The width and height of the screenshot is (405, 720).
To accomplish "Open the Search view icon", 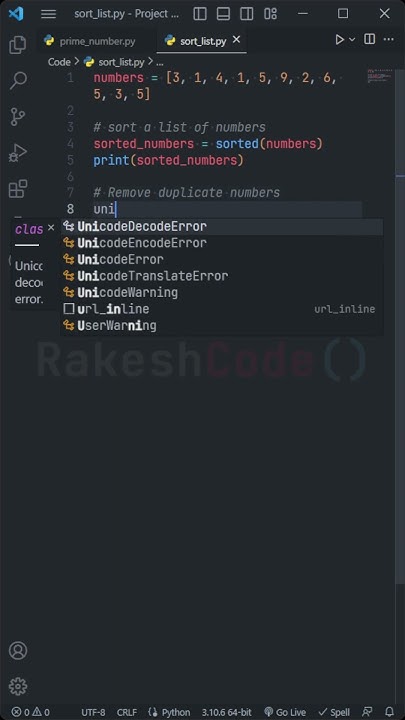I will click(18, 80).
